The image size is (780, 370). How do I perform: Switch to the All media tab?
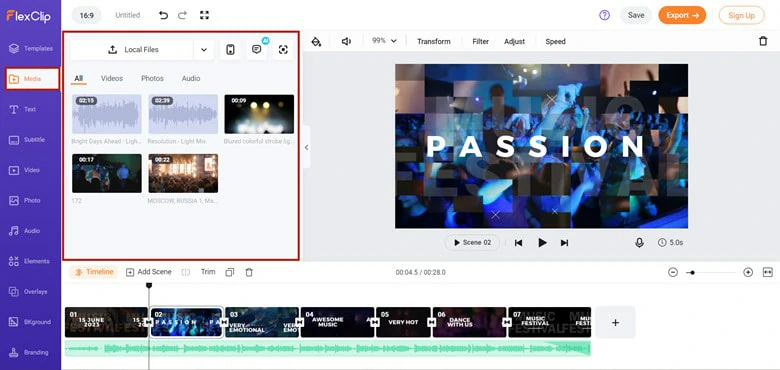[79, 79]
